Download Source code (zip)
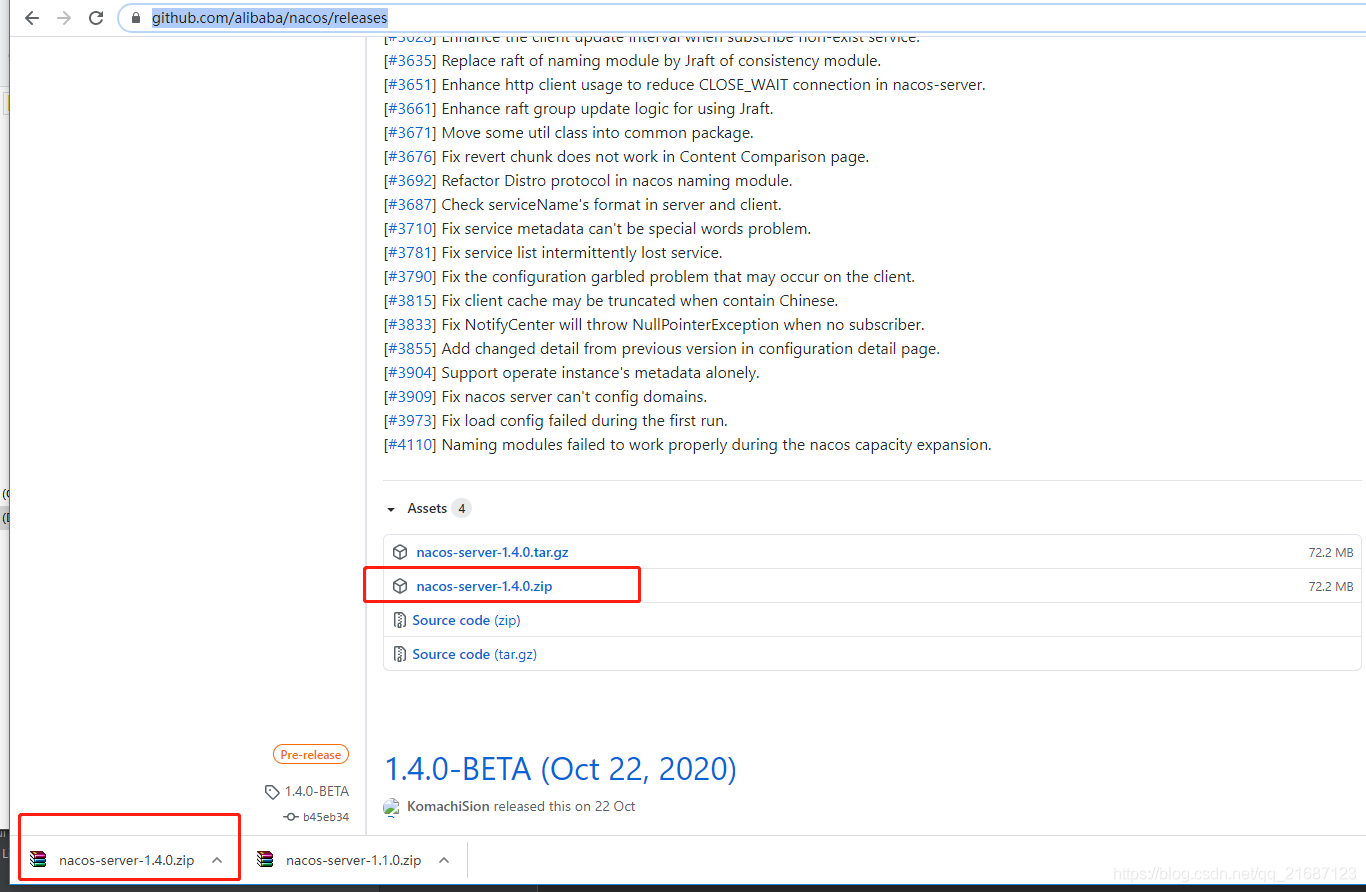Viewport: 1366px width, 892px height. click(466, 620)
